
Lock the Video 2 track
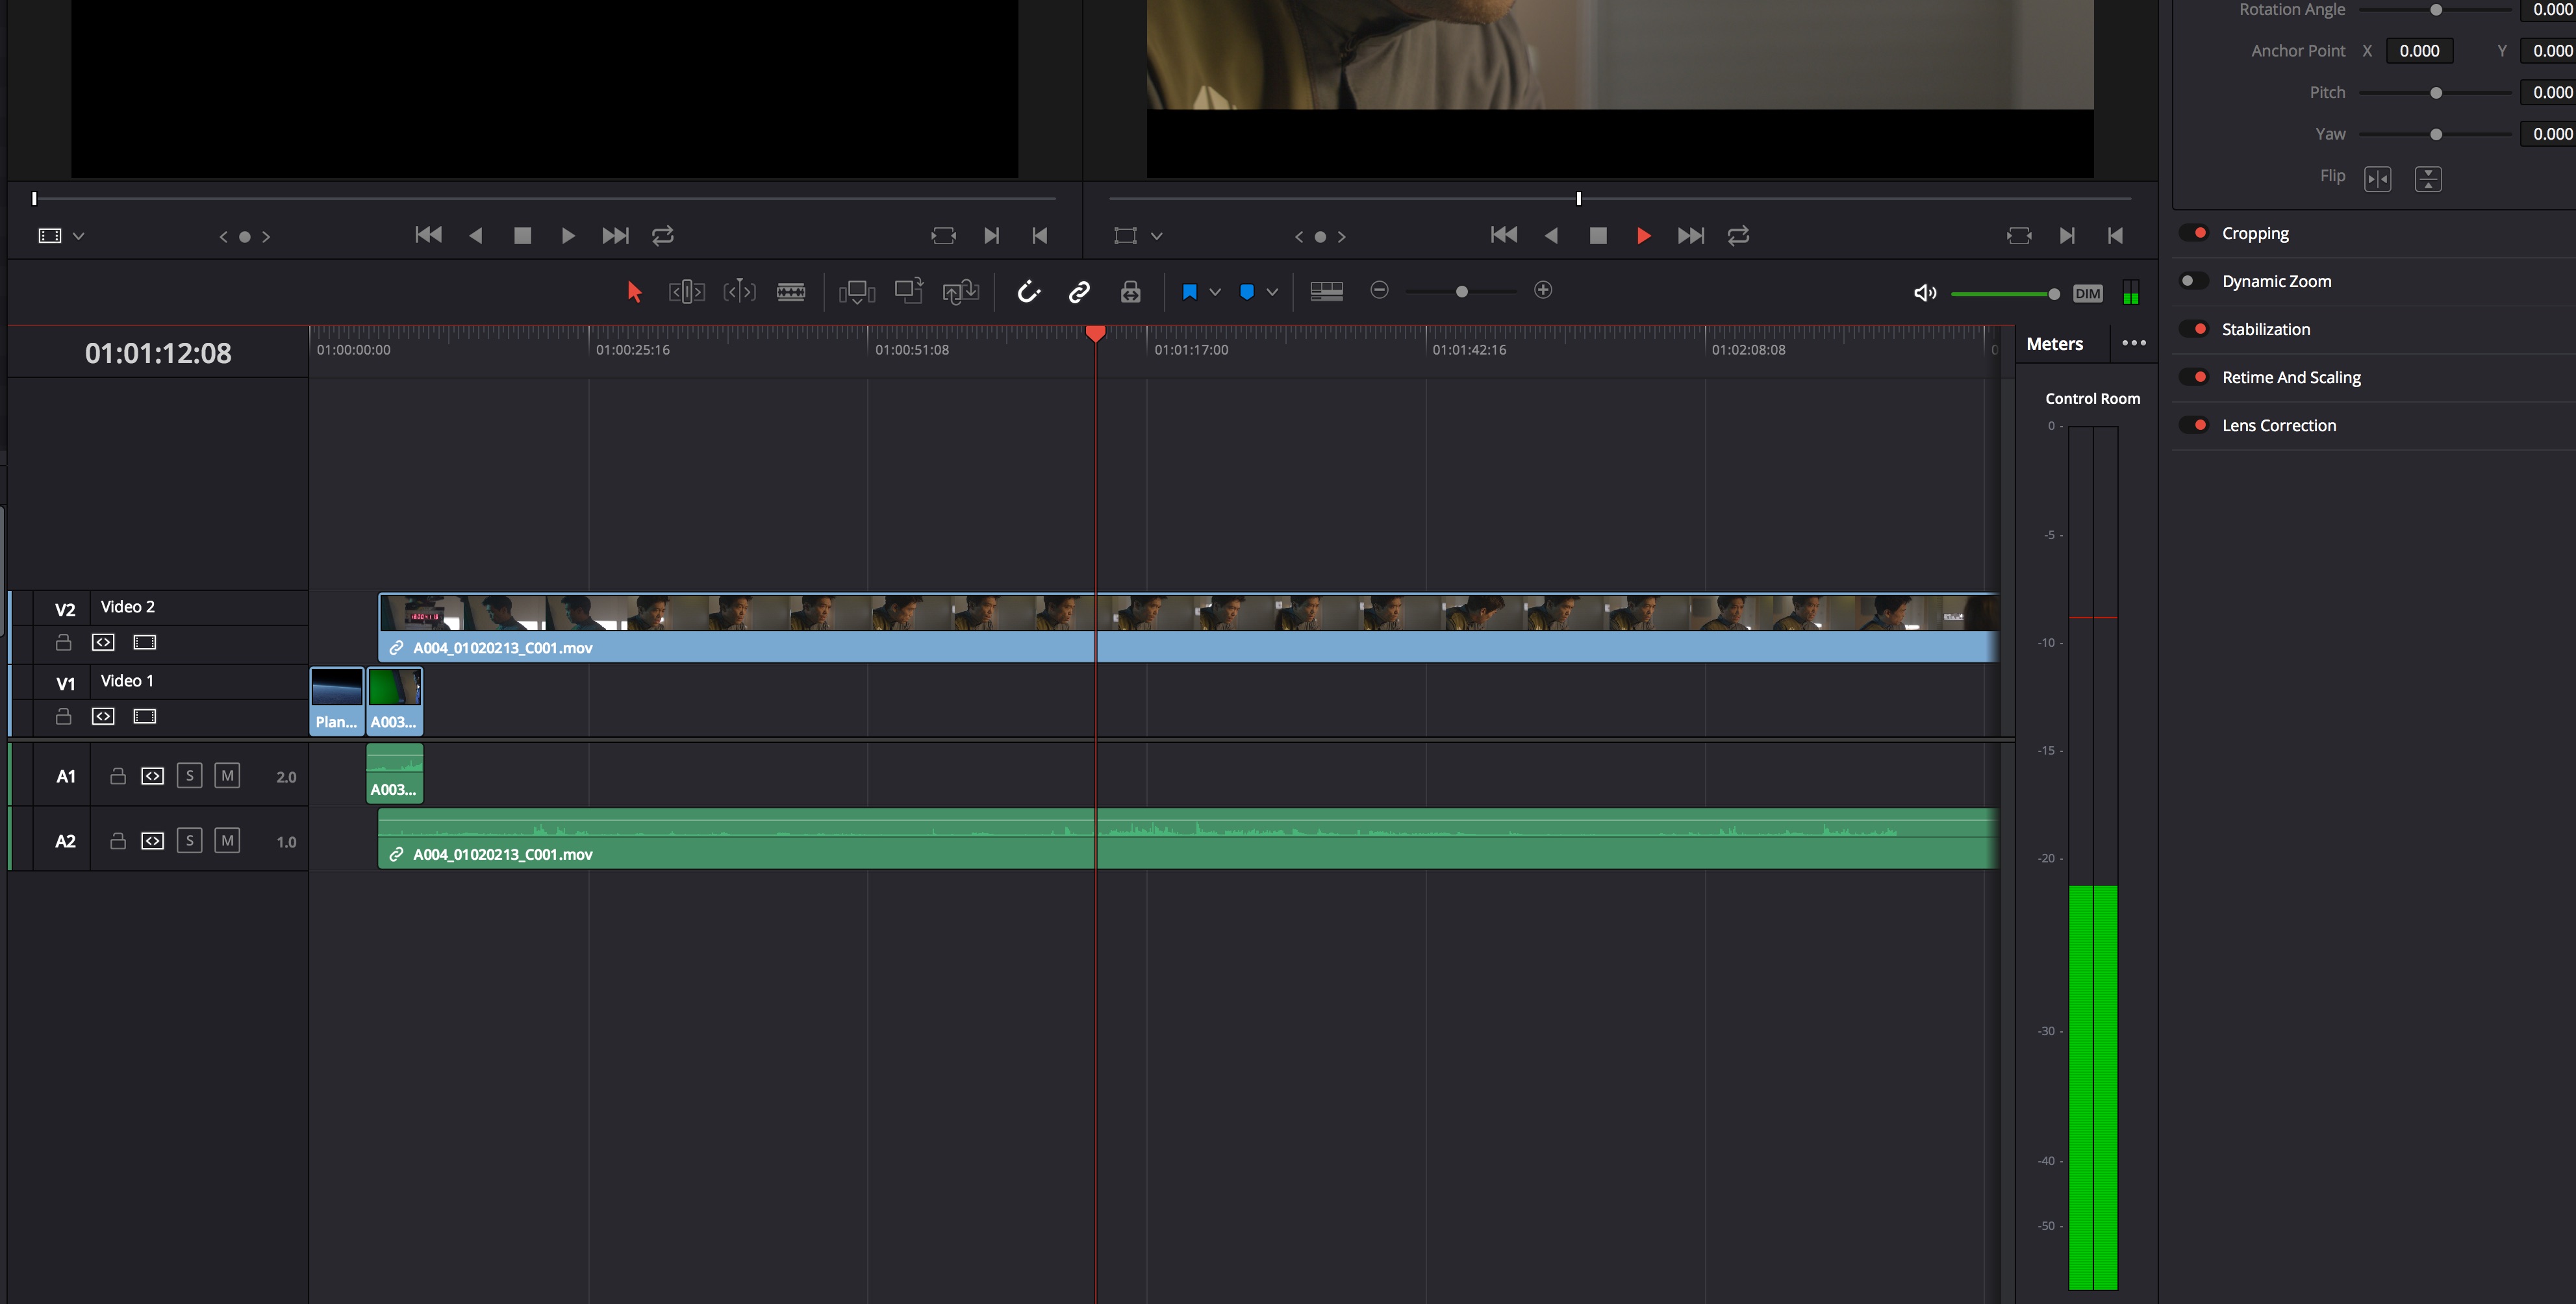63,642
